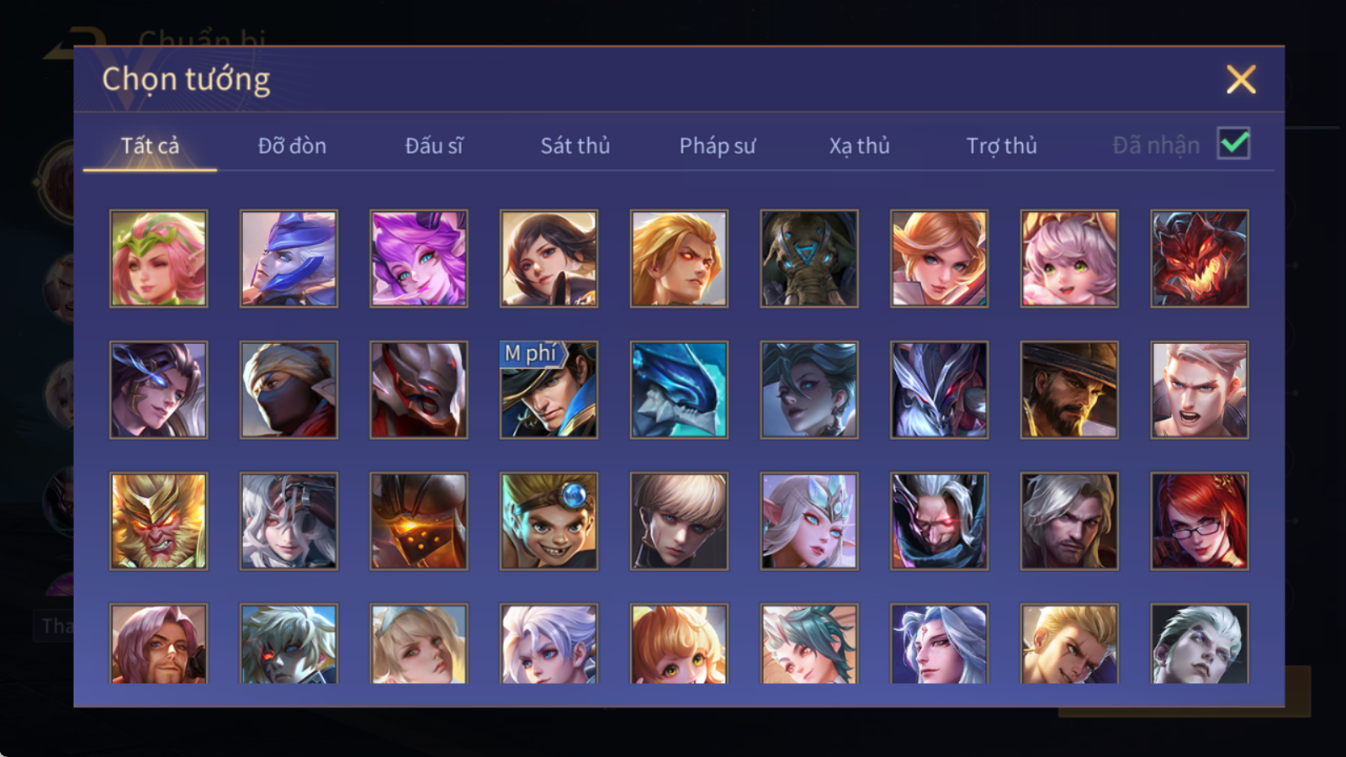Uncheck the "Đã nhận" checkbox
The width and height of the screenshot is (1346, 757).
(1234, 144)
